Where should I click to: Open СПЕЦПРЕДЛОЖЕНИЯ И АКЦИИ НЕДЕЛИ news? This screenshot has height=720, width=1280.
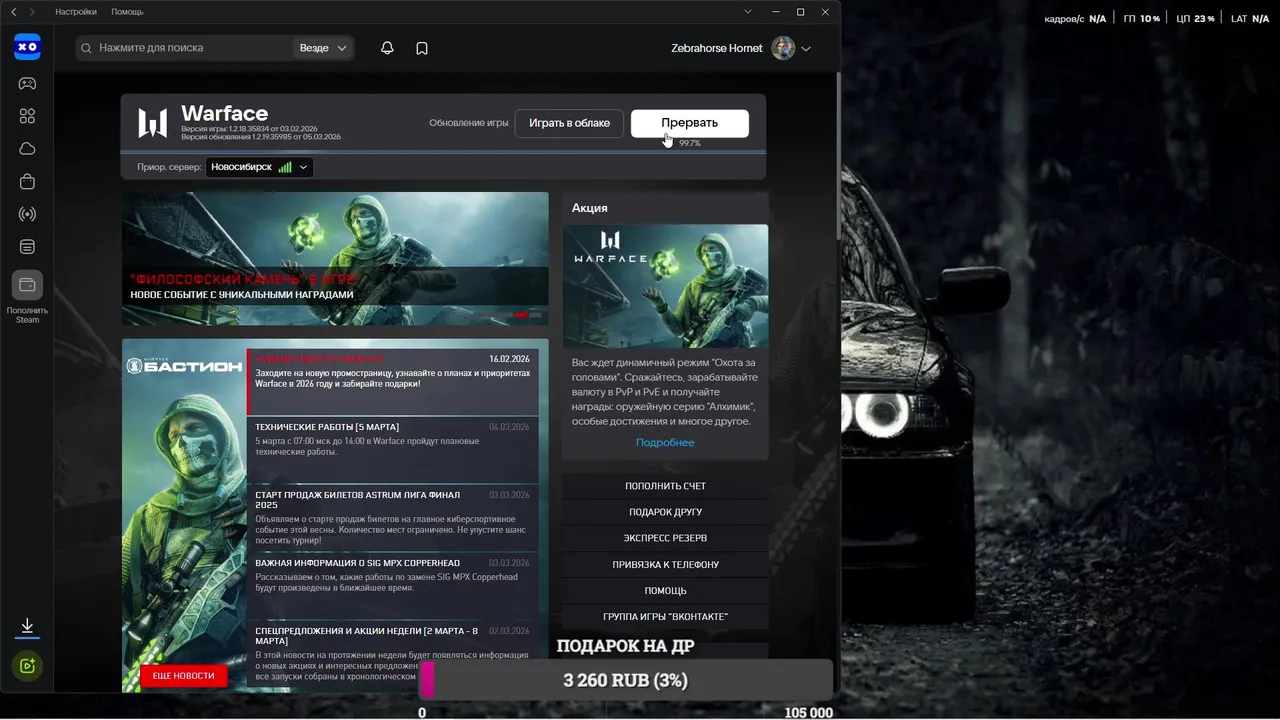[x=392, y=655]
